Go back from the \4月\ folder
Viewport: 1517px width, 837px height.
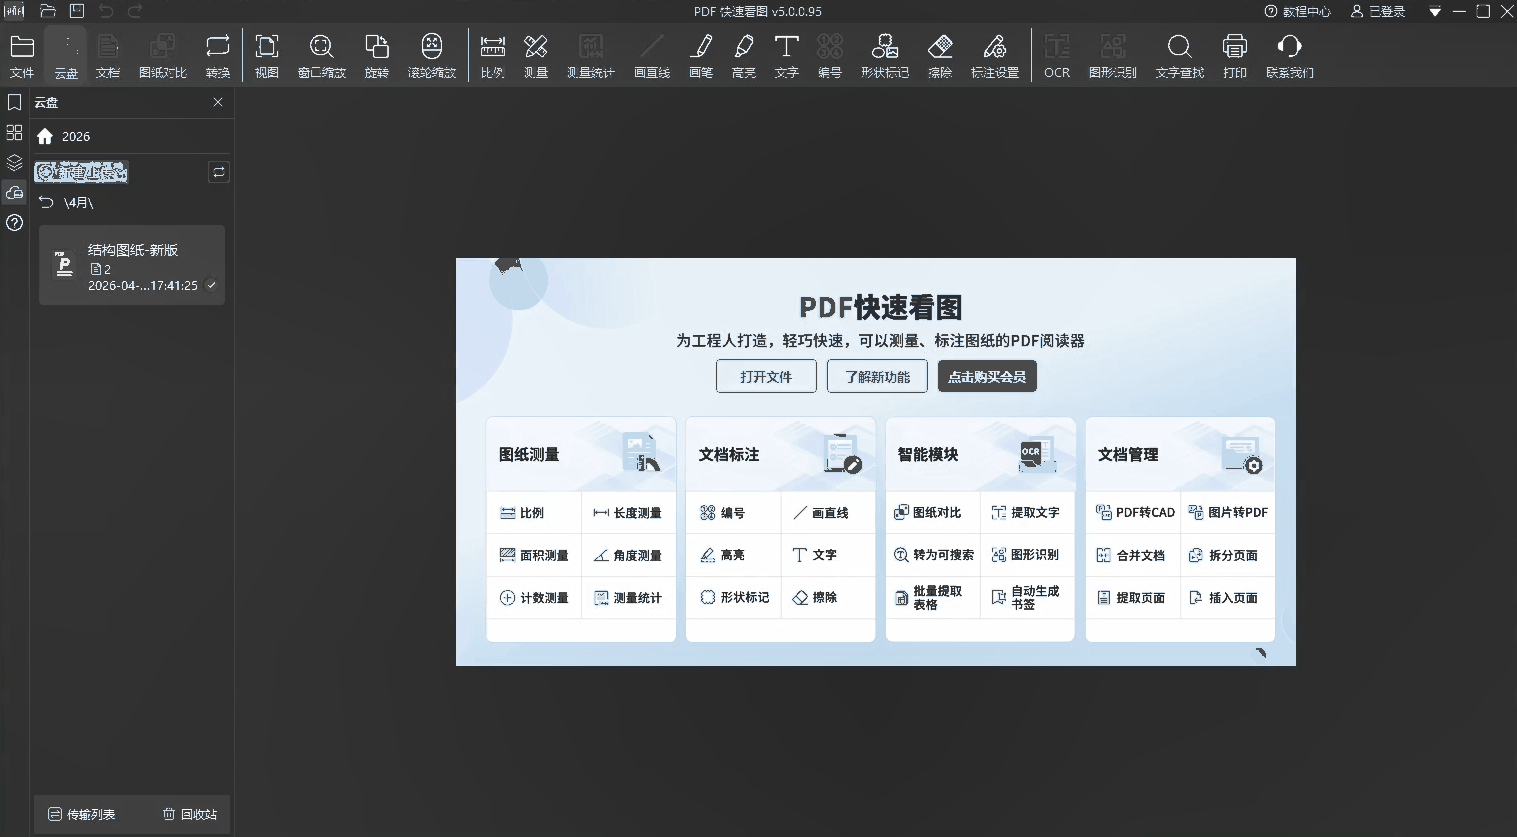[46, 203]
